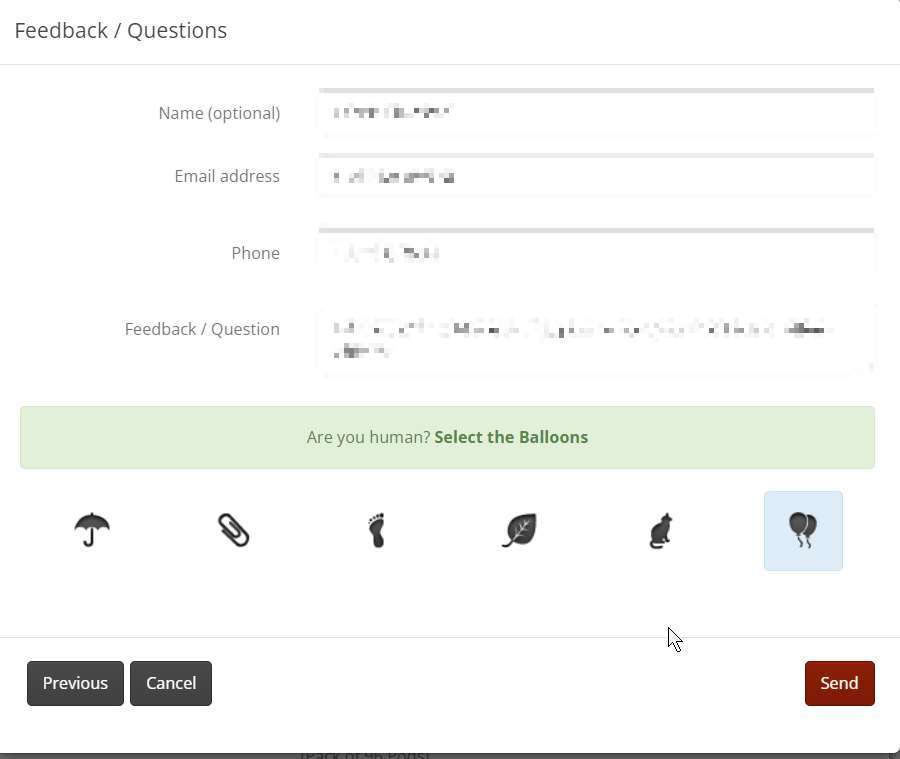Pick the leaf captcha icon
The width and height of the screenshot is (900, 759).
(519, 530)
